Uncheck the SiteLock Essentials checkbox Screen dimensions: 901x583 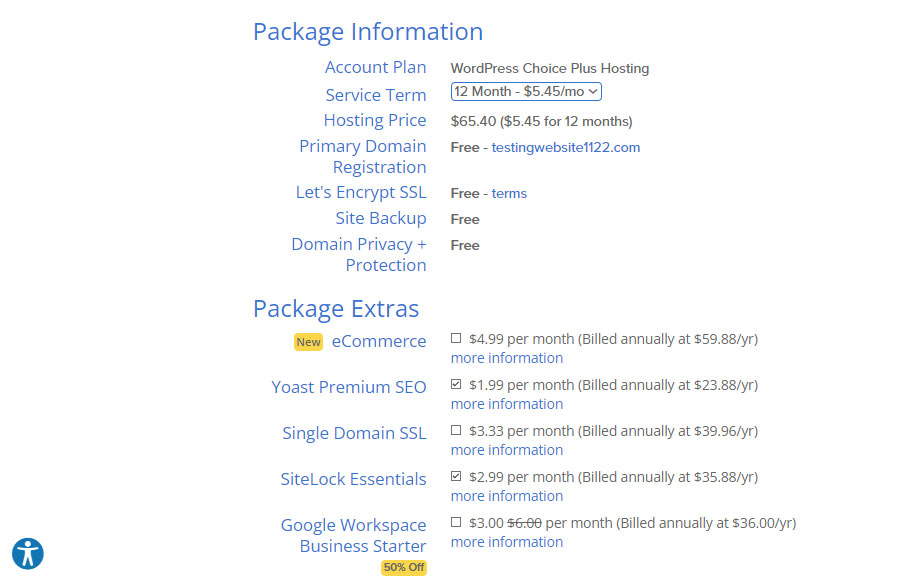pos(456,476)
